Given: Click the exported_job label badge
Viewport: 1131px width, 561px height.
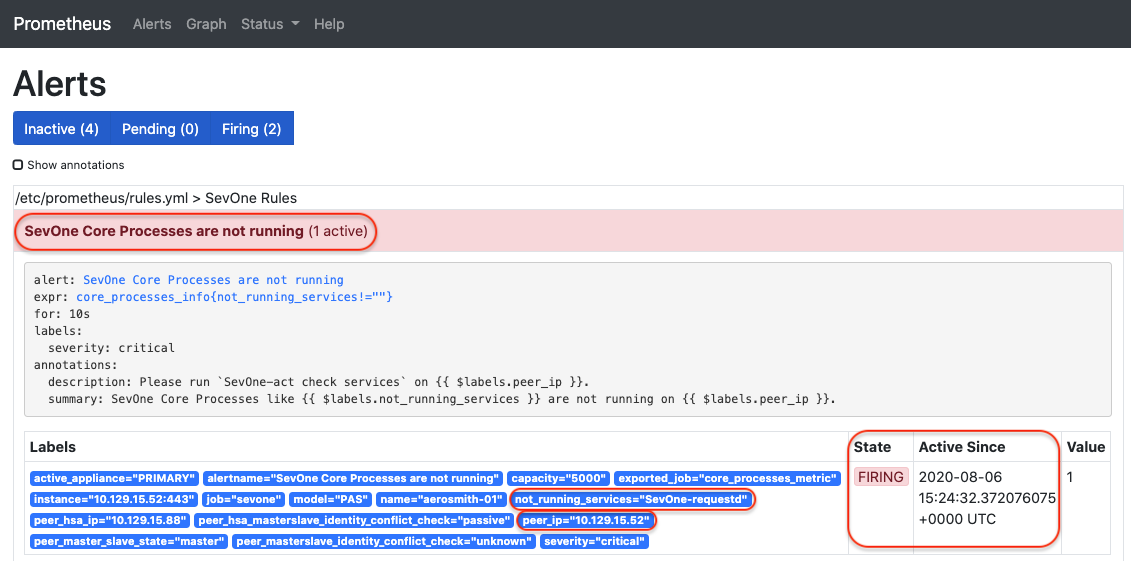Looking at the screenshot, I should [728, 478].
